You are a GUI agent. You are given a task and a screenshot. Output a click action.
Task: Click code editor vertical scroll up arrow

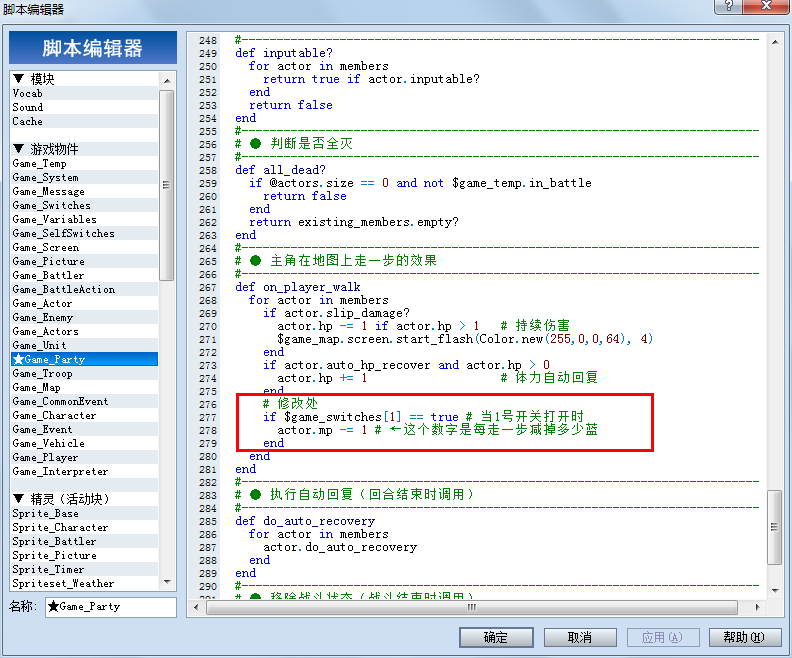(x=774, y=42)
